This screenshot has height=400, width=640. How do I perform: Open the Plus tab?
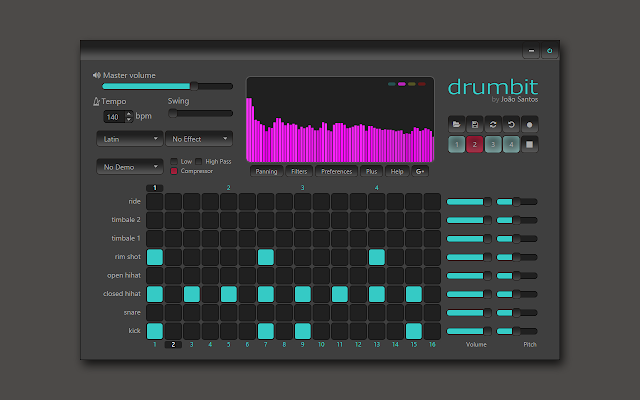click(x=371, y=171)
